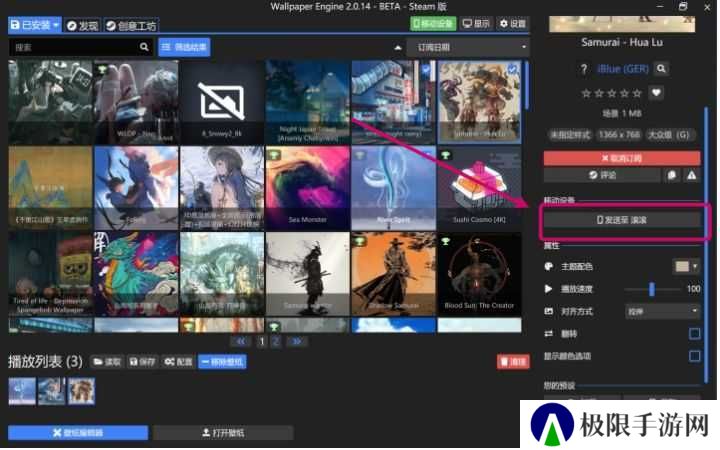
Task: Open the 显示 (Display) settings
Action: coord(476,23)
